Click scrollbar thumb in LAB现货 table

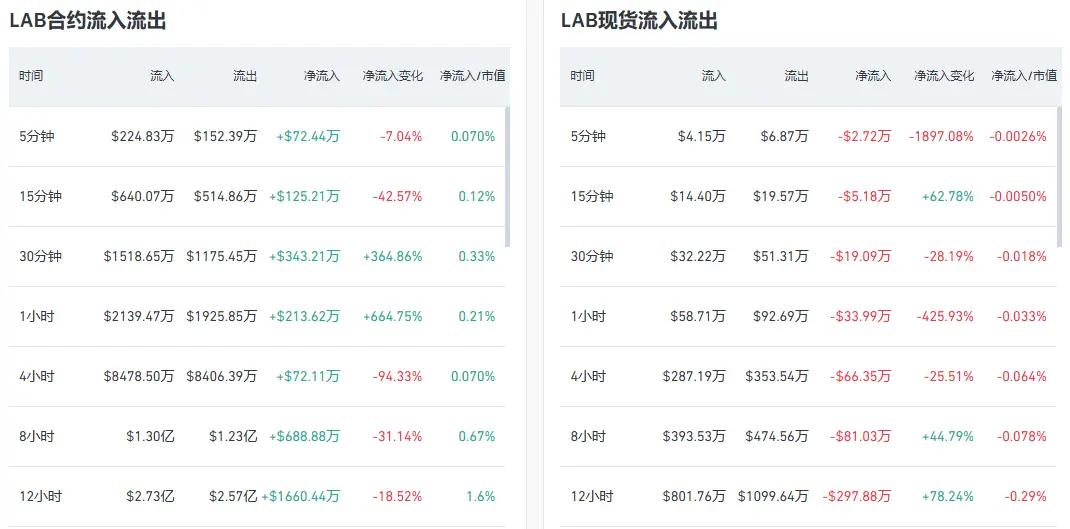click(1059, 176)
